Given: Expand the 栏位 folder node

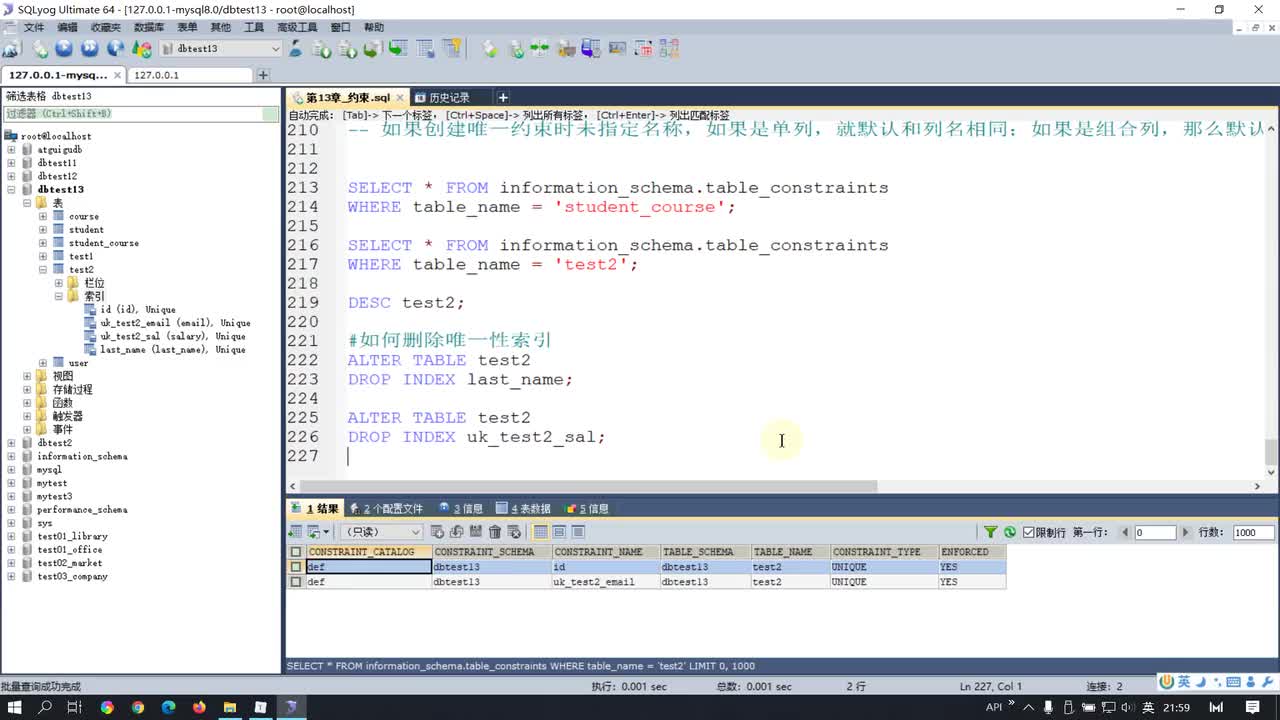Looking at the screenshot, I should pyautogui.click(x=59, y=283).
